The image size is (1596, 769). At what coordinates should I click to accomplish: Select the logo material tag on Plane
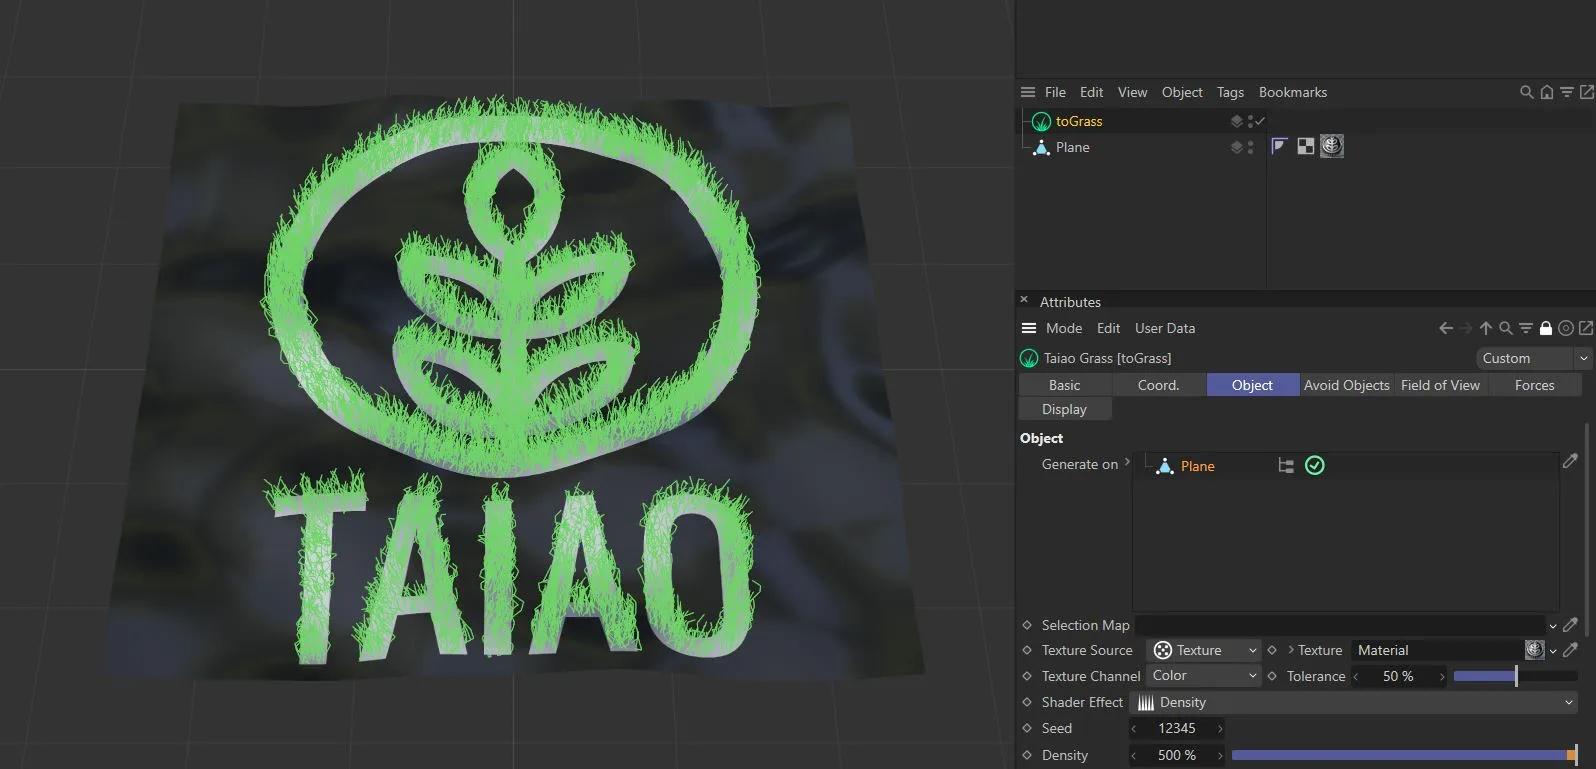[x=1331, y=147]
